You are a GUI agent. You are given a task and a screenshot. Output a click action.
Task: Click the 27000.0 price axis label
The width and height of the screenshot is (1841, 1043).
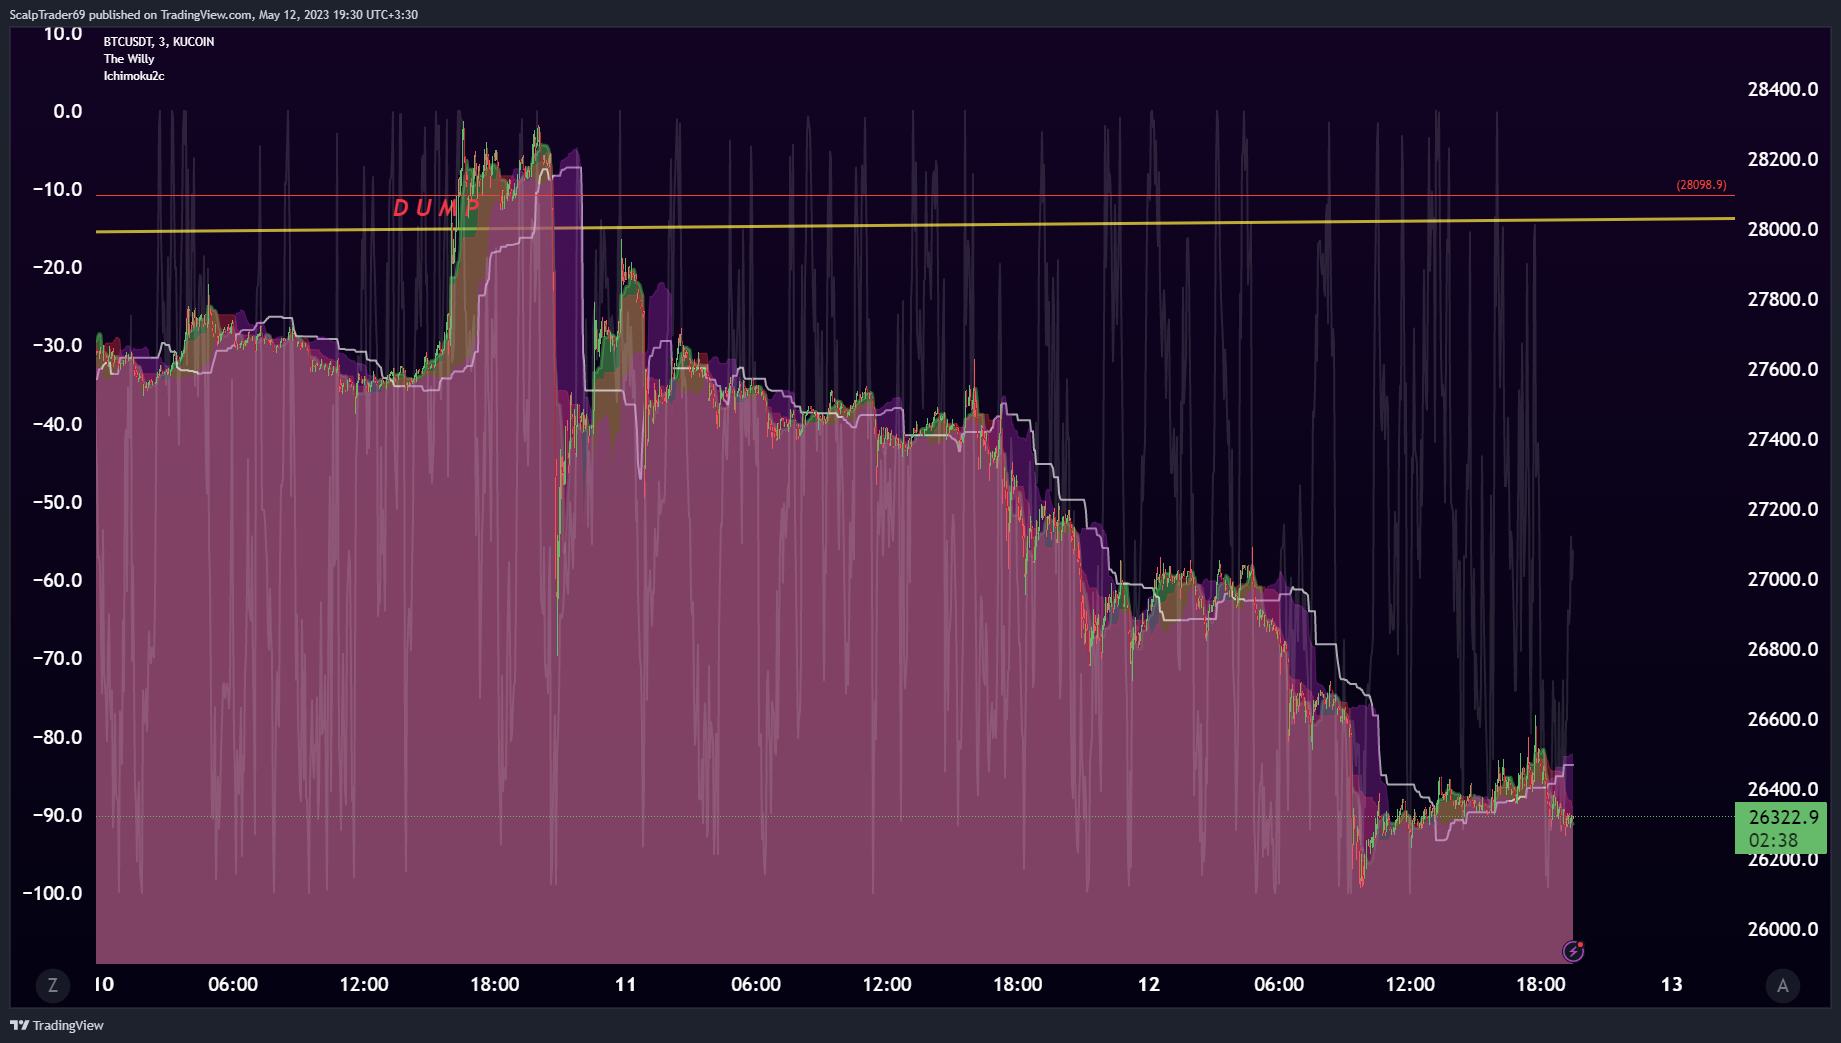pos(1783,579)
